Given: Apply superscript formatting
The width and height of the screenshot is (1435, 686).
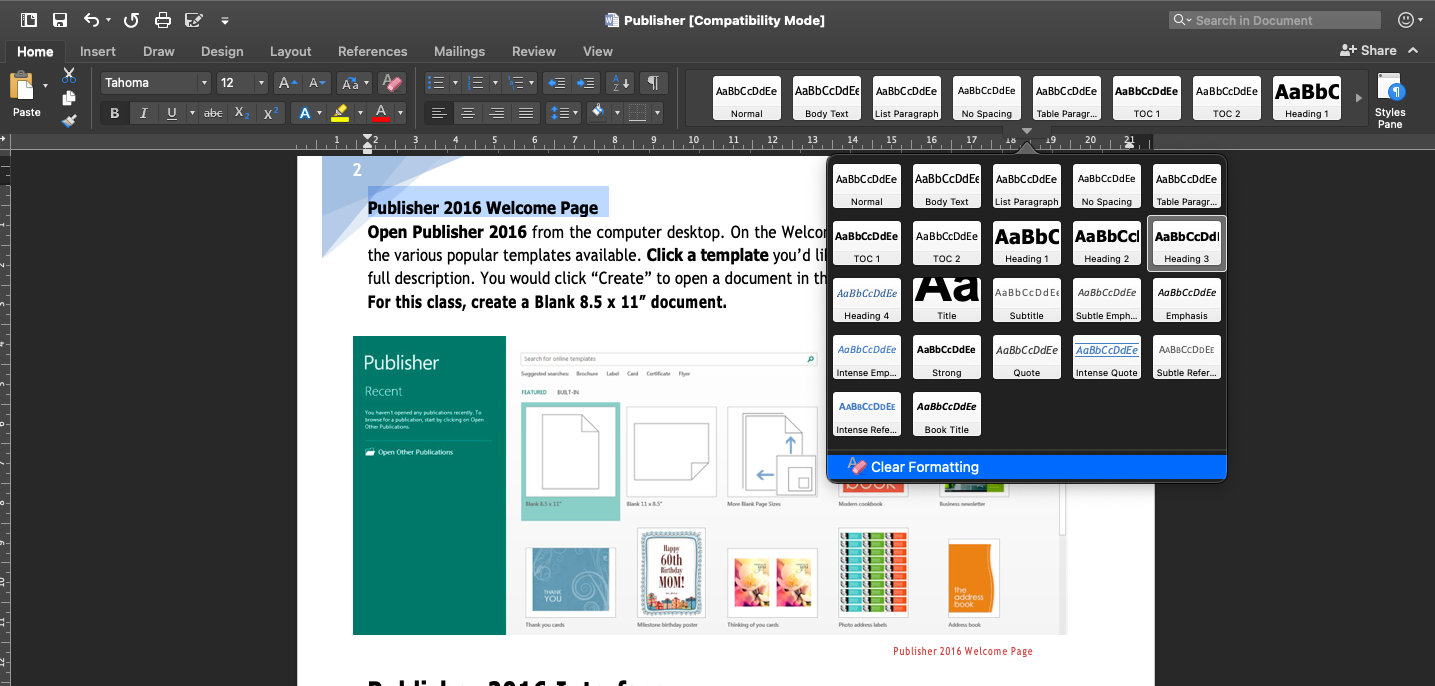Looking at the screenshot, I should 270,113.
